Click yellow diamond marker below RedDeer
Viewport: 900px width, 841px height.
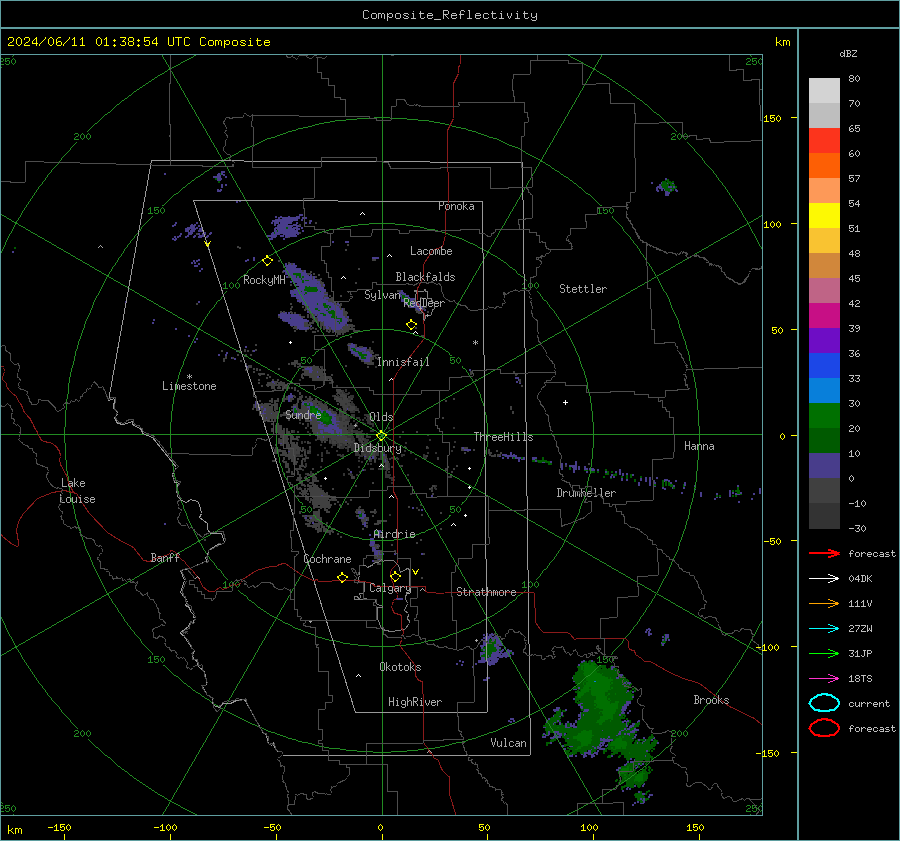(x=411, y=325)
